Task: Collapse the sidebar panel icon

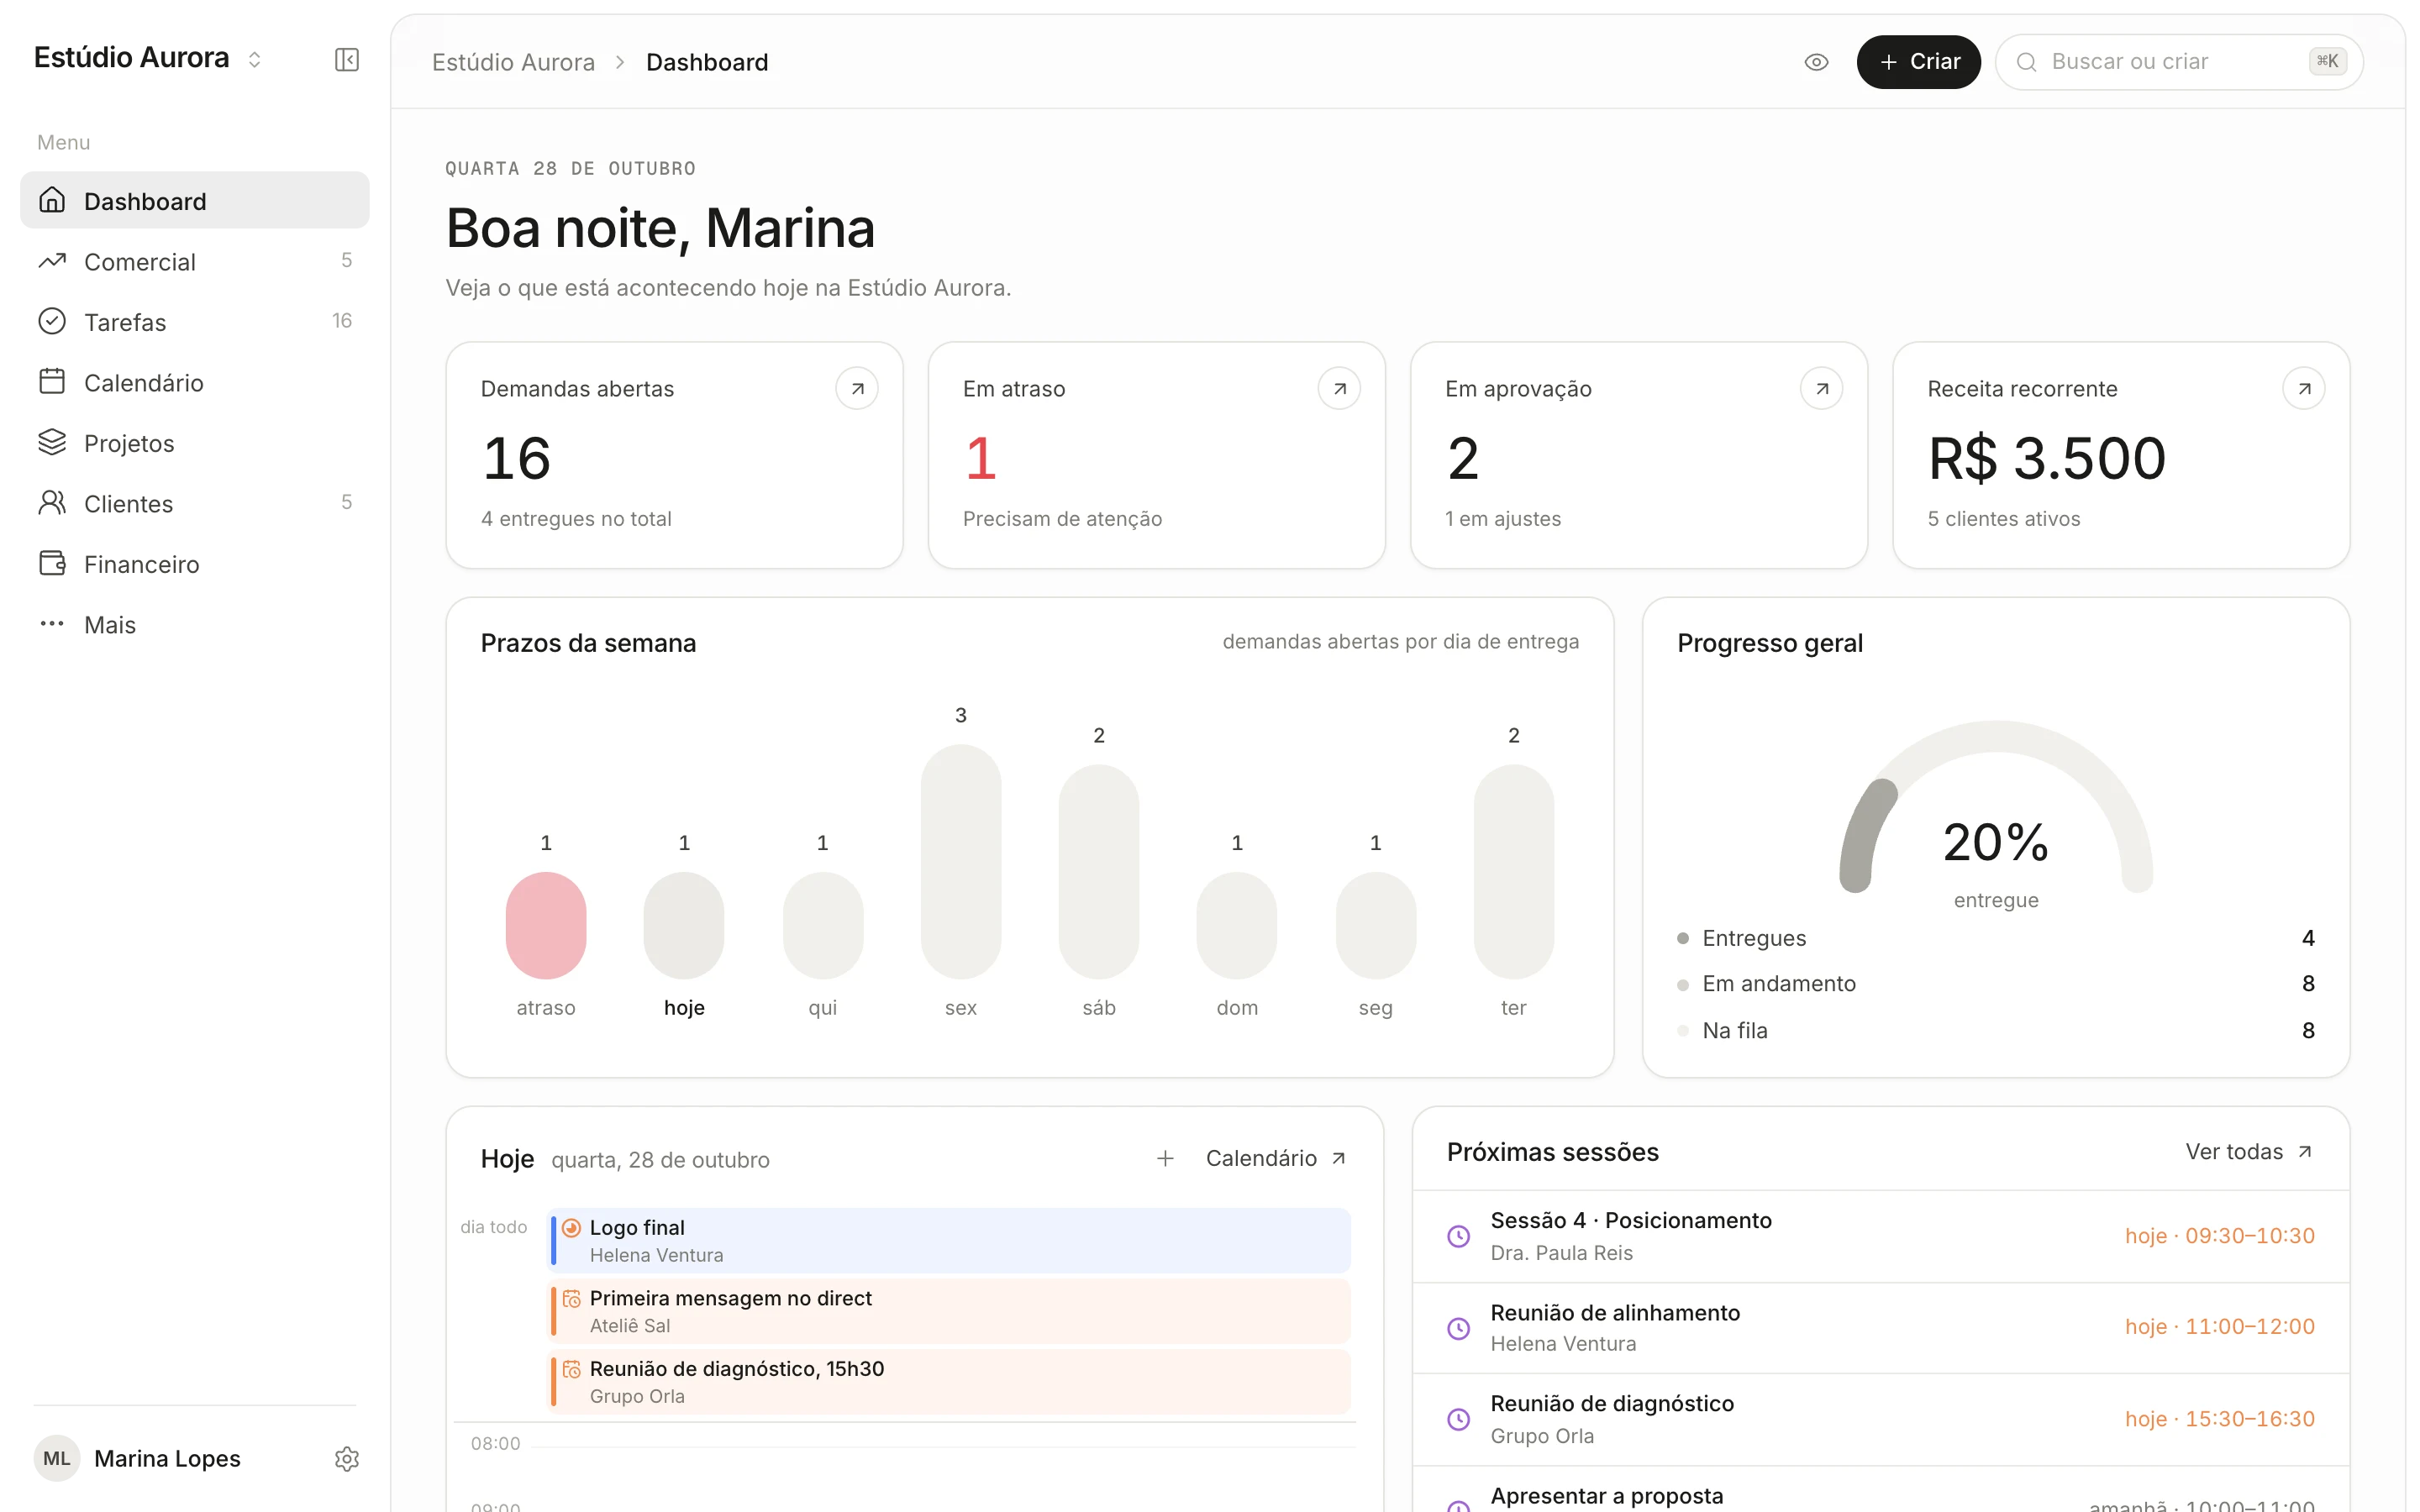Action: [x=346, y=60]
